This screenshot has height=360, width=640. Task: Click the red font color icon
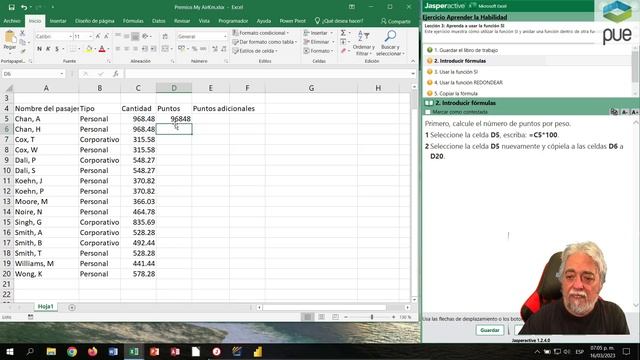coord(102,49)
